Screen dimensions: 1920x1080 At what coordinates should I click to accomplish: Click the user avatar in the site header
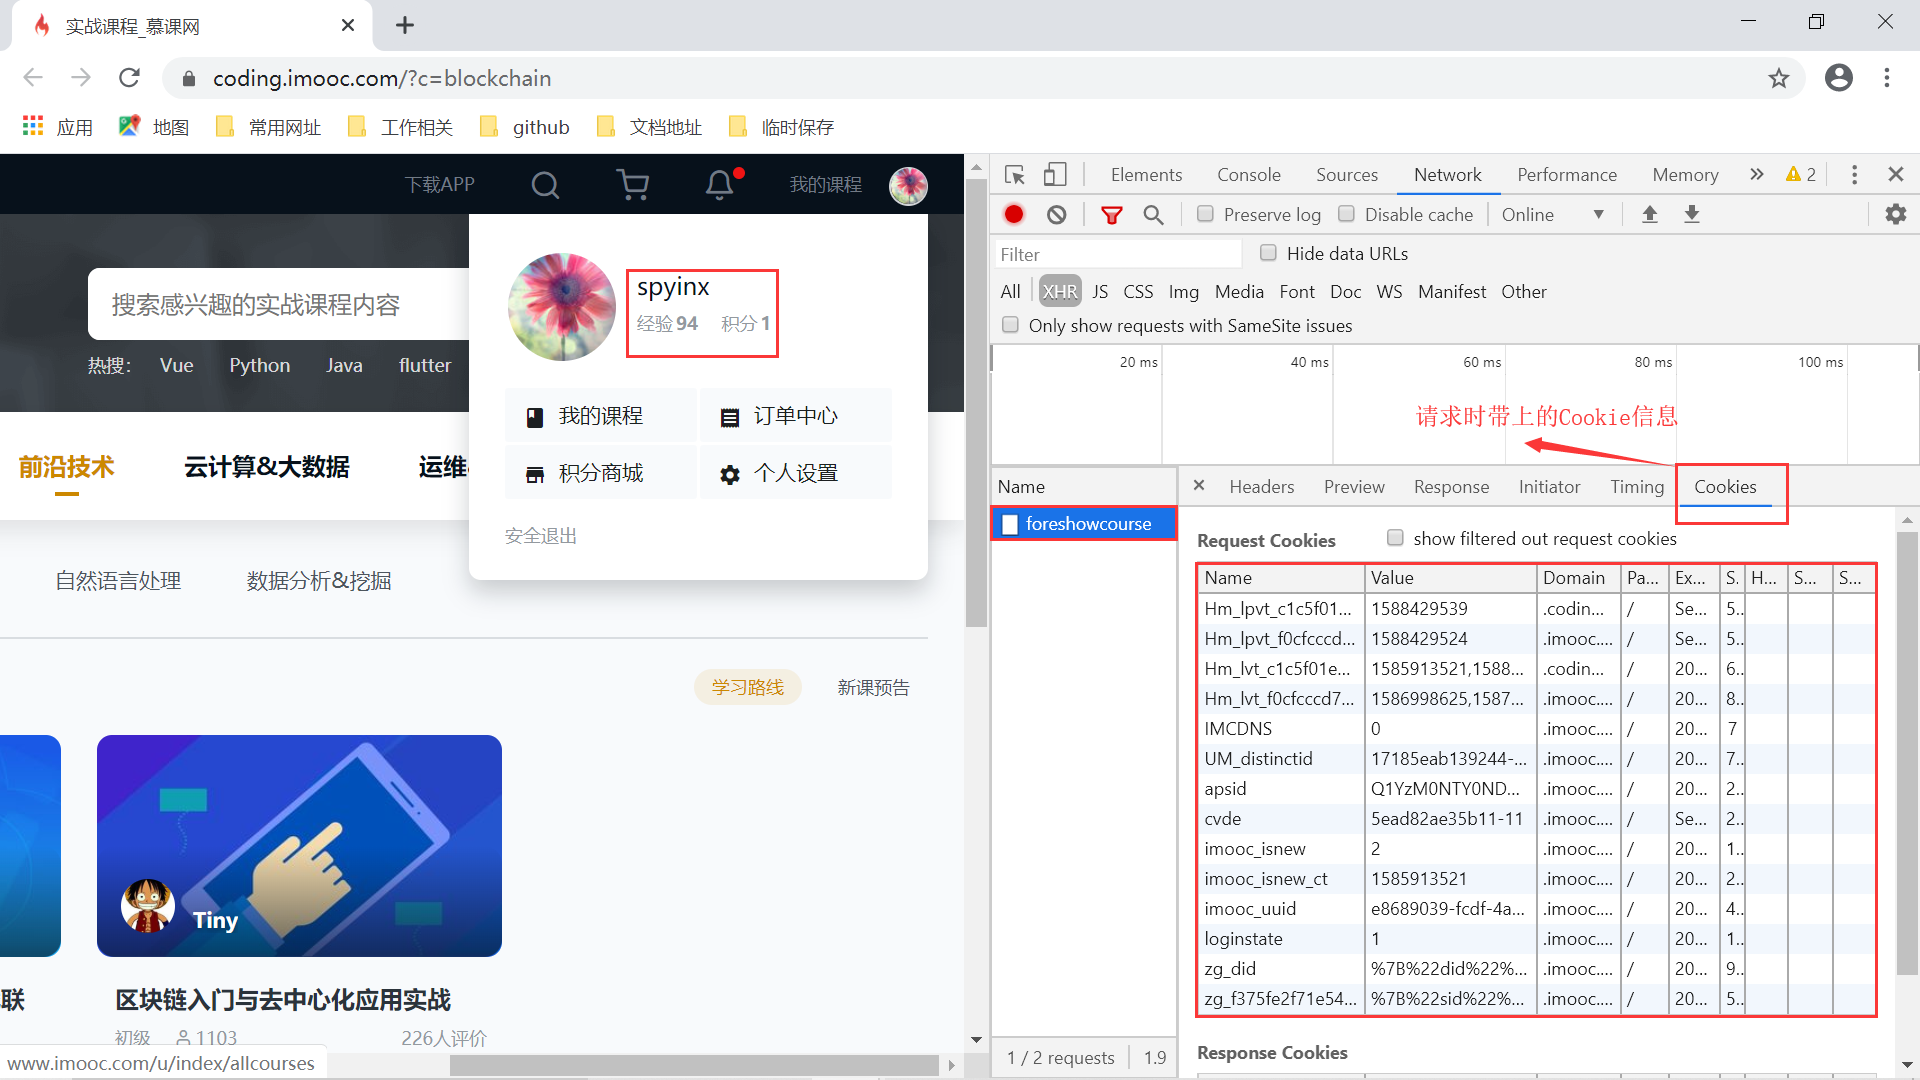coord(908,185)
